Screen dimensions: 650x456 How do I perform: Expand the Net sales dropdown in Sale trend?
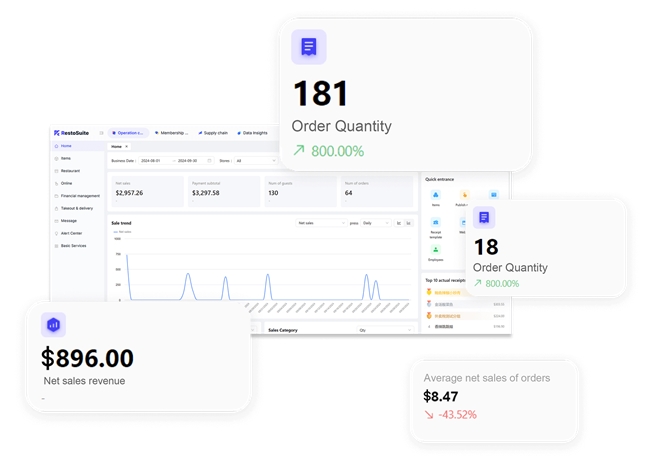click(320, 223)
